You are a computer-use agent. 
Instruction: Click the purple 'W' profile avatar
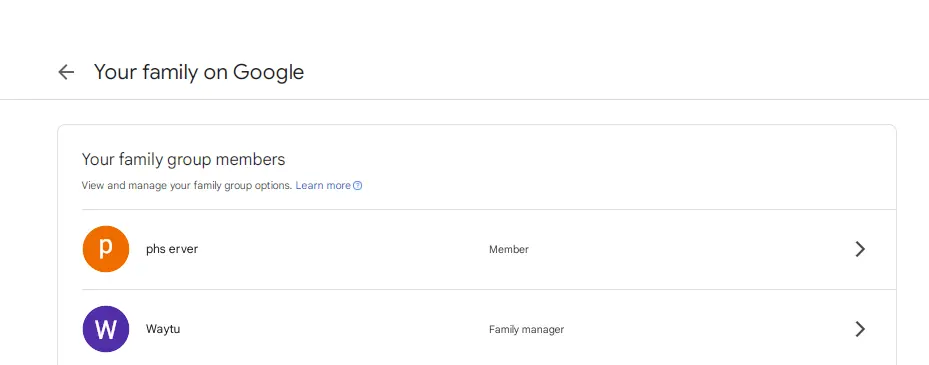(x=105, y=329)
